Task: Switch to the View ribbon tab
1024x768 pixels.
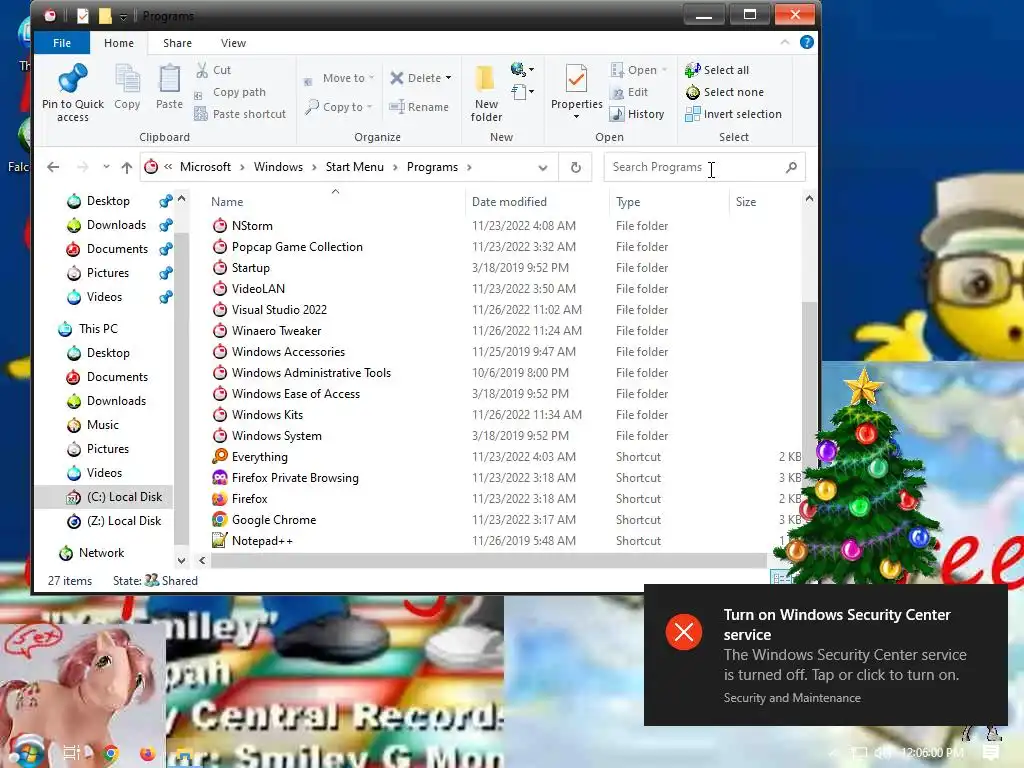Action: click(233, 42)
